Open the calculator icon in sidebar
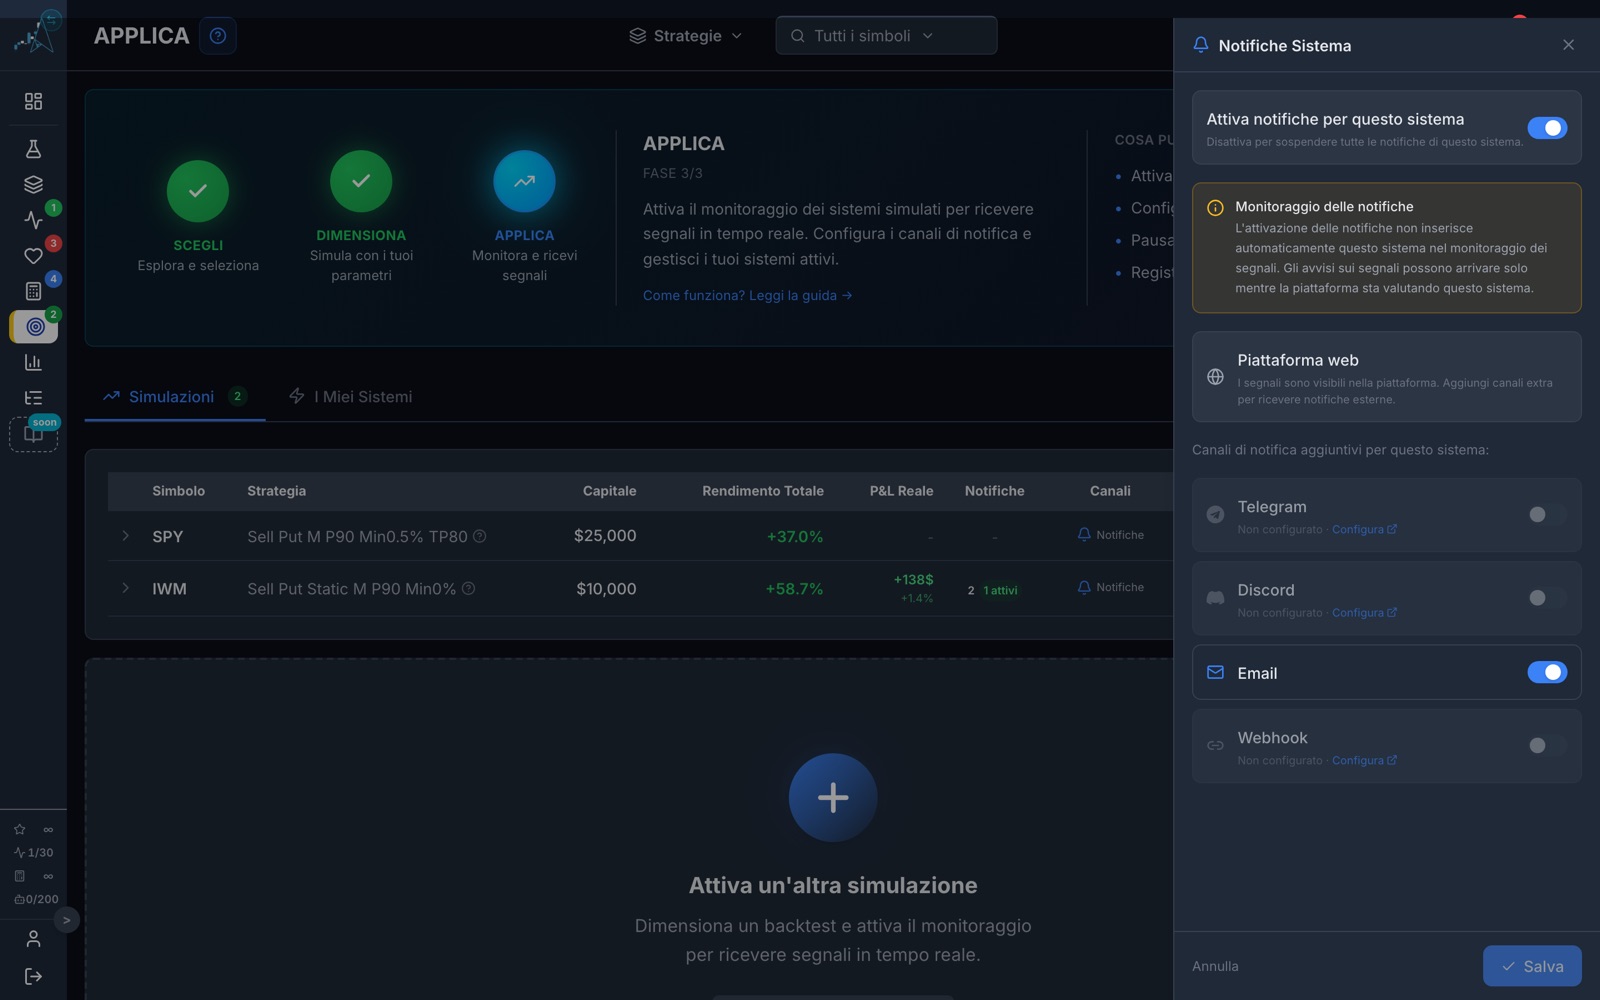Image resolution: width=1600 pixels, height=1000 pixels. (x=33, y=291)
